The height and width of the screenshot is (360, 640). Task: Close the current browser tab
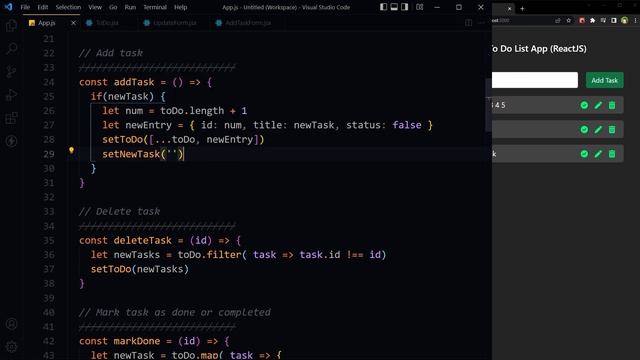[x=509, y=8]
